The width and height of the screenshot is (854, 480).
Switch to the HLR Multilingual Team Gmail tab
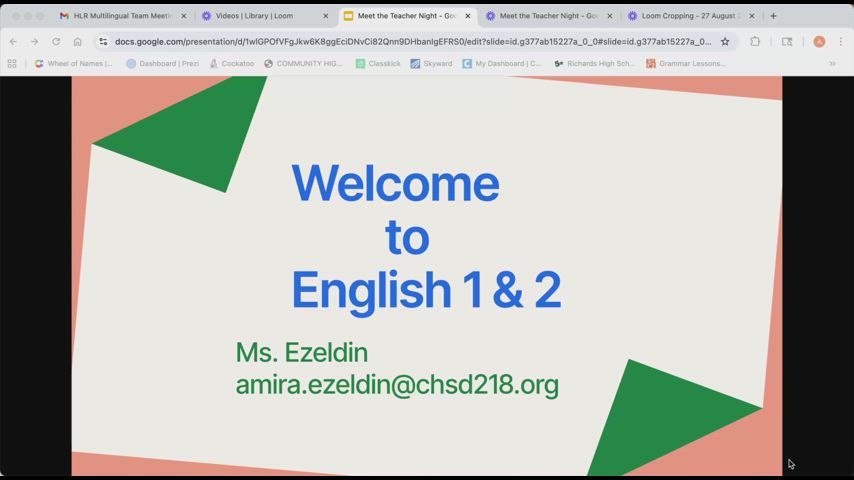click(115, 16)
